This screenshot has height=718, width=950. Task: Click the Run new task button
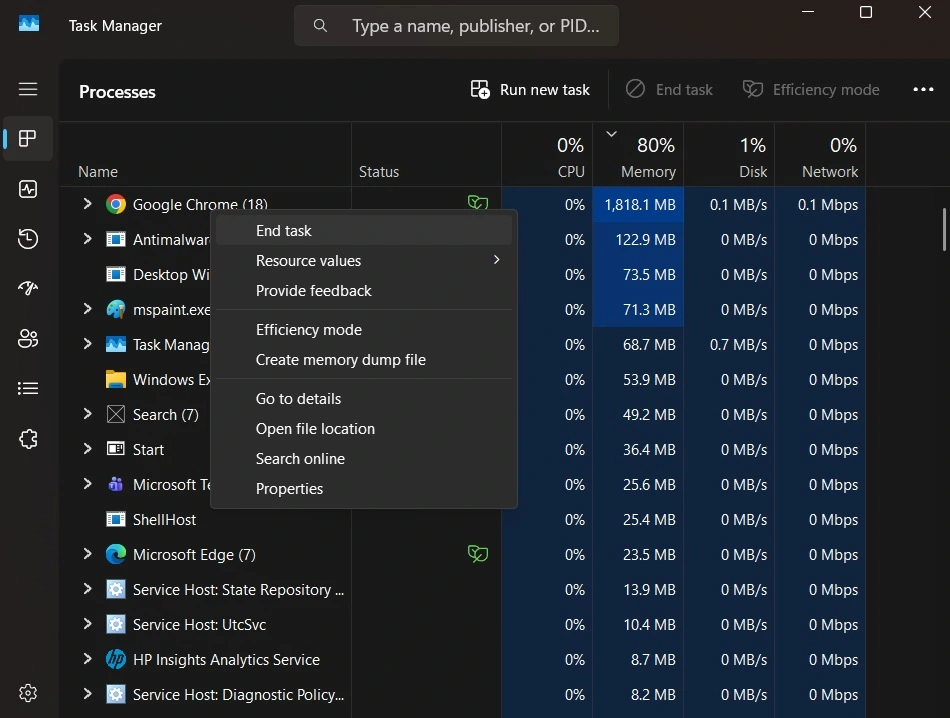tap(529, 89)
